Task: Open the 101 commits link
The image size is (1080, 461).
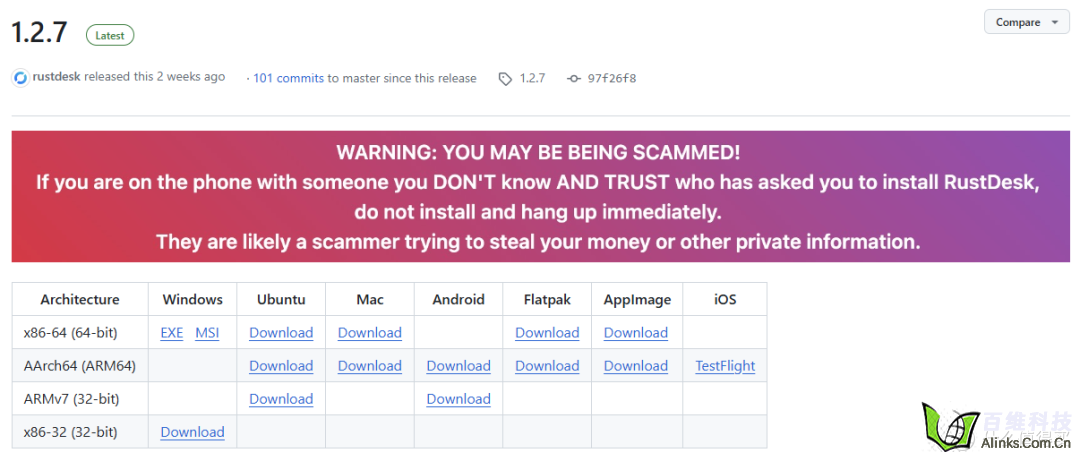Action: click(x=288, y=78)
